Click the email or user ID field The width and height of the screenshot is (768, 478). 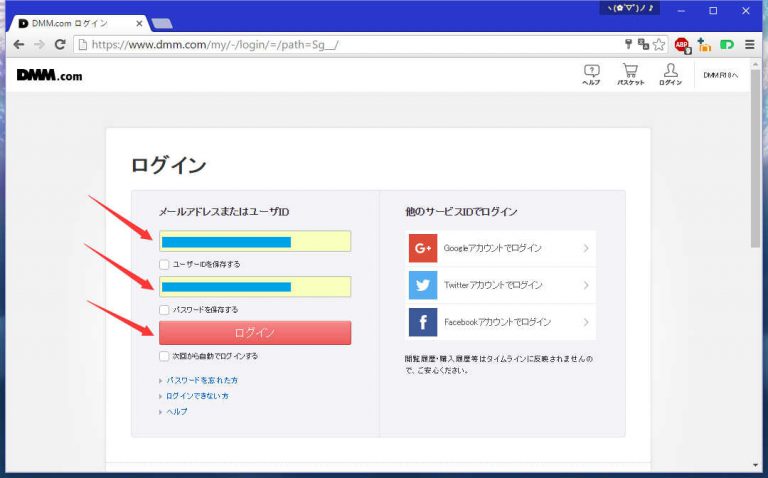pos(255,241)
